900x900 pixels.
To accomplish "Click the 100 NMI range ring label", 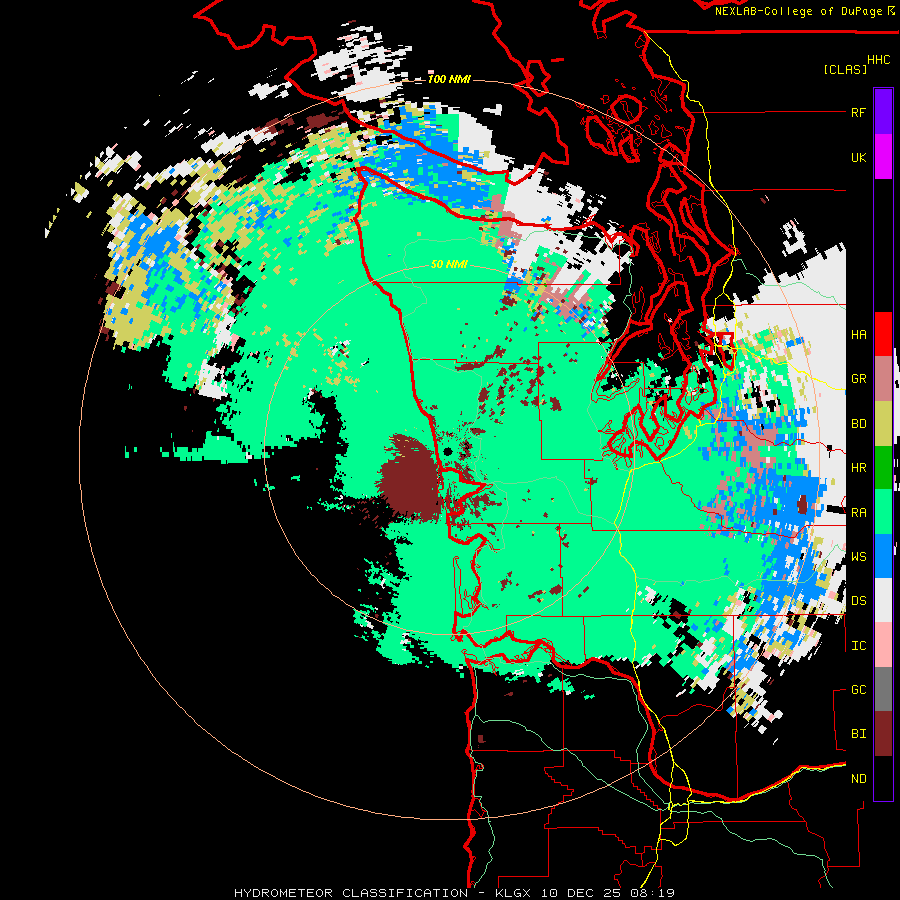I will pos(449,79).
